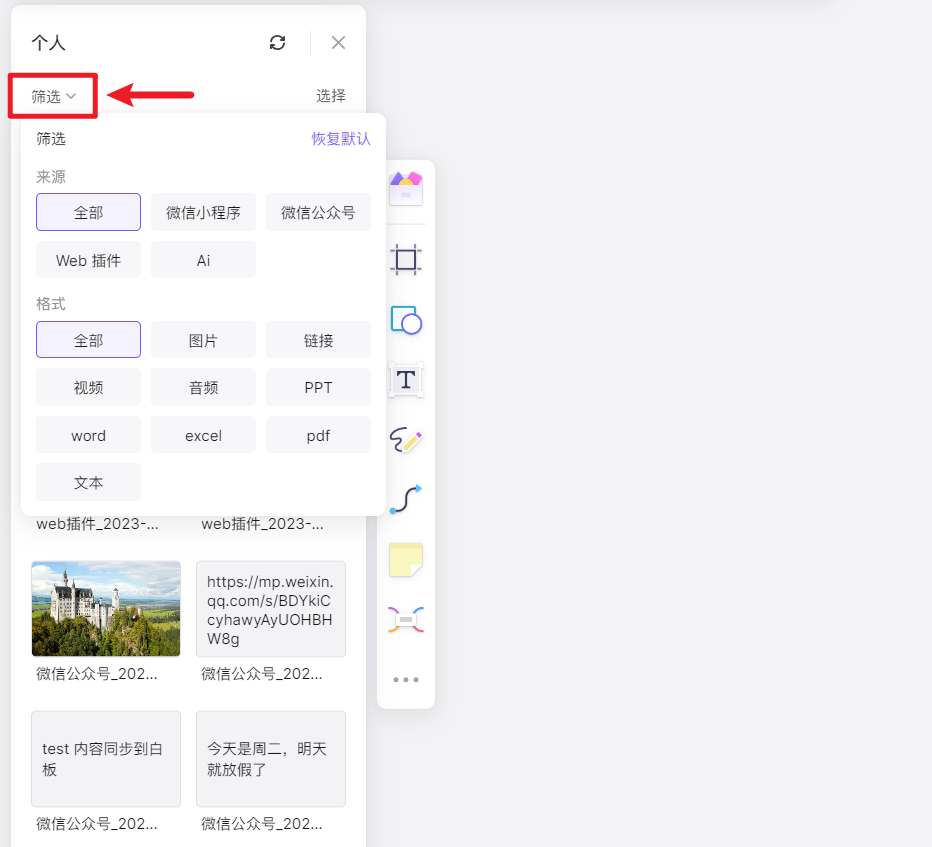The width and height of the screenshot is (932, 847).
Task: Open the mp.weixin.qq.com link card
Action: (271, 609)
